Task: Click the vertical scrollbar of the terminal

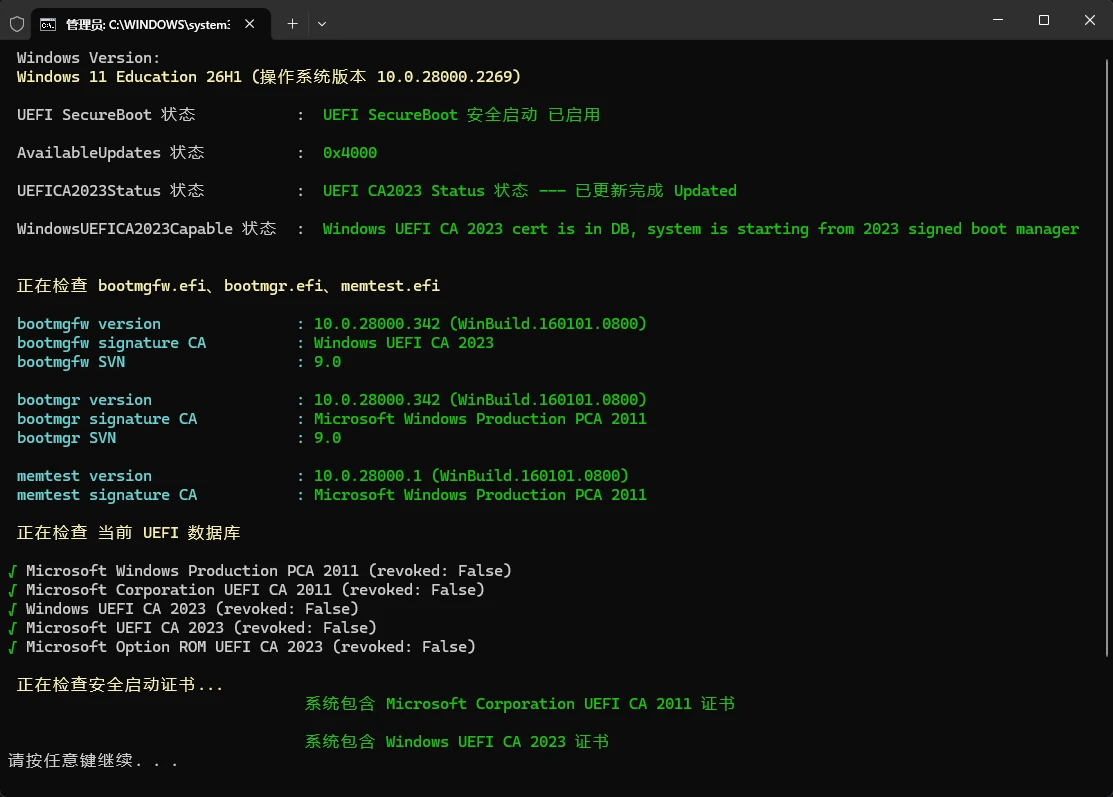Action: coord(1107,358)
